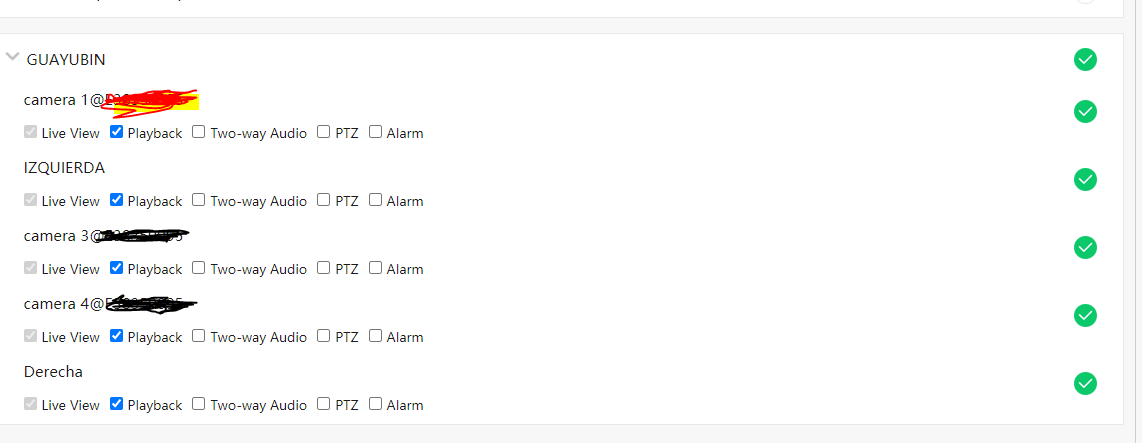This screenshot has height=443, width=1142.
Task: Enable Alarm for camera 4
Action: [376, 336]
